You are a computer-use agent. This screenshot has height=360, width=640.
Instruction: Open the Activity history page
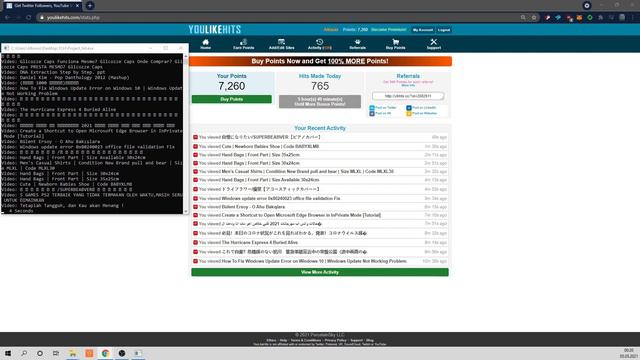(x=320, y=44)
